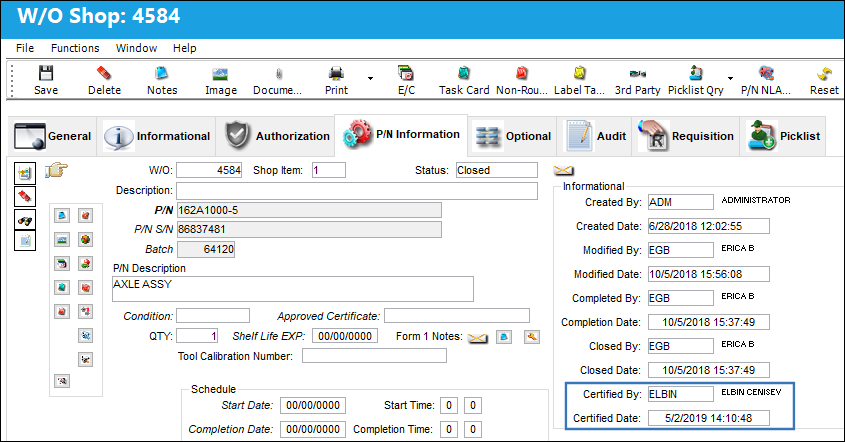Click the colorful pie-like icon in icon grid
The height and width of the screenshot is (442, 845).
click(x=85, y=239)
